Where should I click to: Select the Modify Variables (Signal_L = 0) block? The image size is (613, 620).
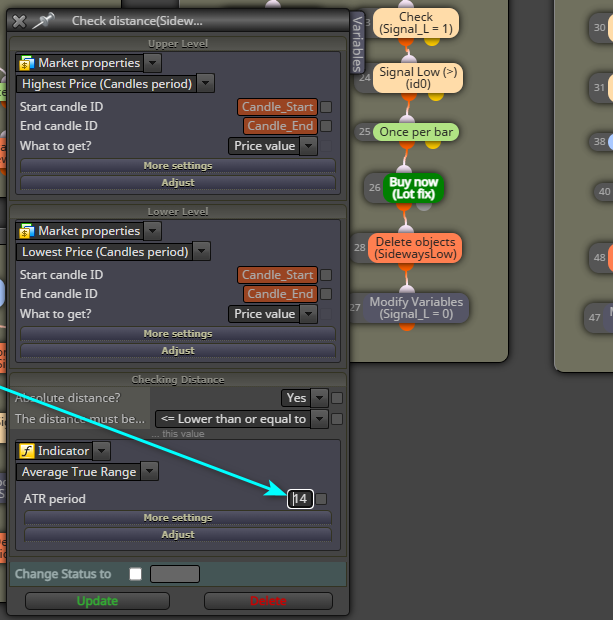tap(416, 308)
